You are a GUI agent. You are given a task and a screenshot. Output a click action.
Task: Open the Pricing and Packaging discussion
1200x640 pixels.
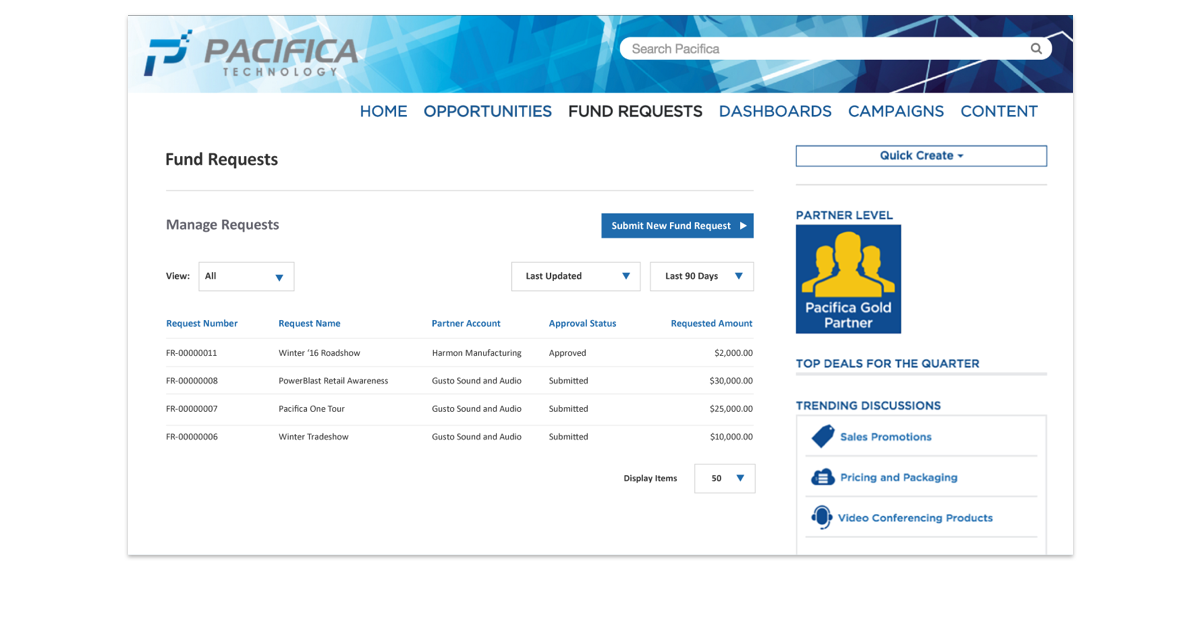tap(899, 477)
